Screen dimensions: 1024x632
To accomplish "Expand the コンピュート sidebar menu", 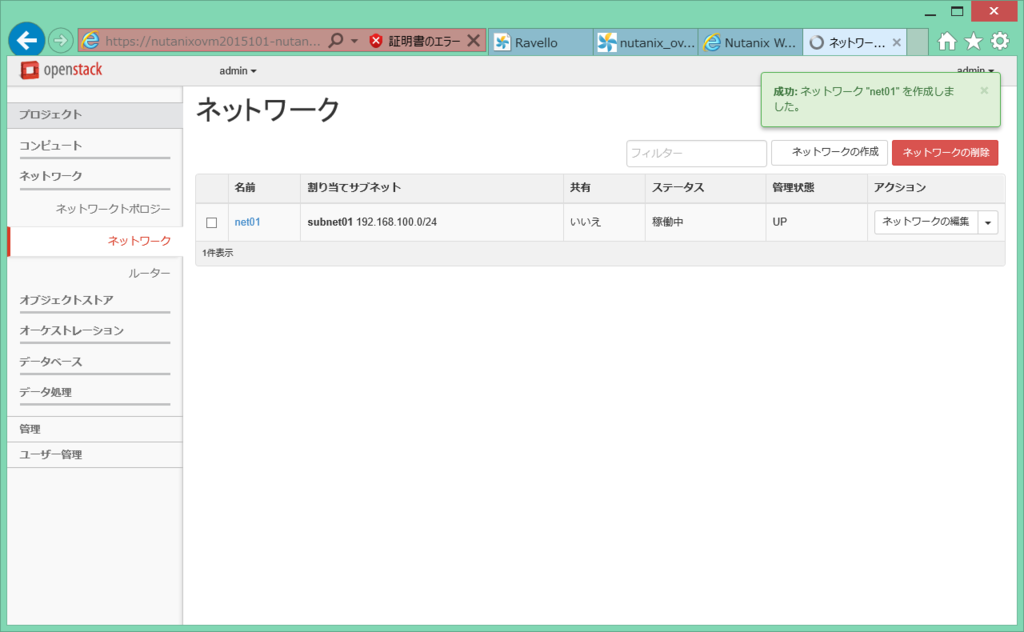I will coord(95,146).
